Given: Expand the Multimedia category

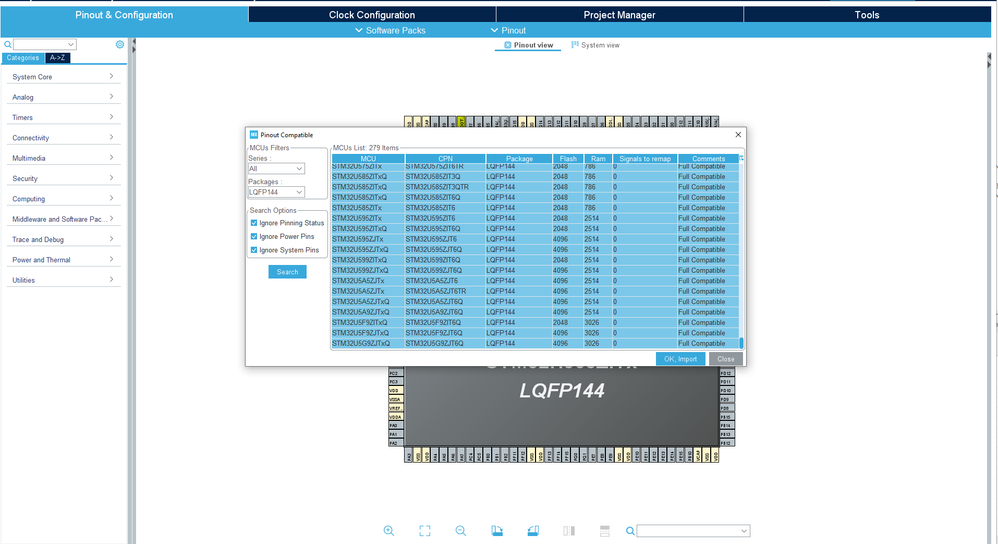Looking at the screenshot, I should point(63,158).
